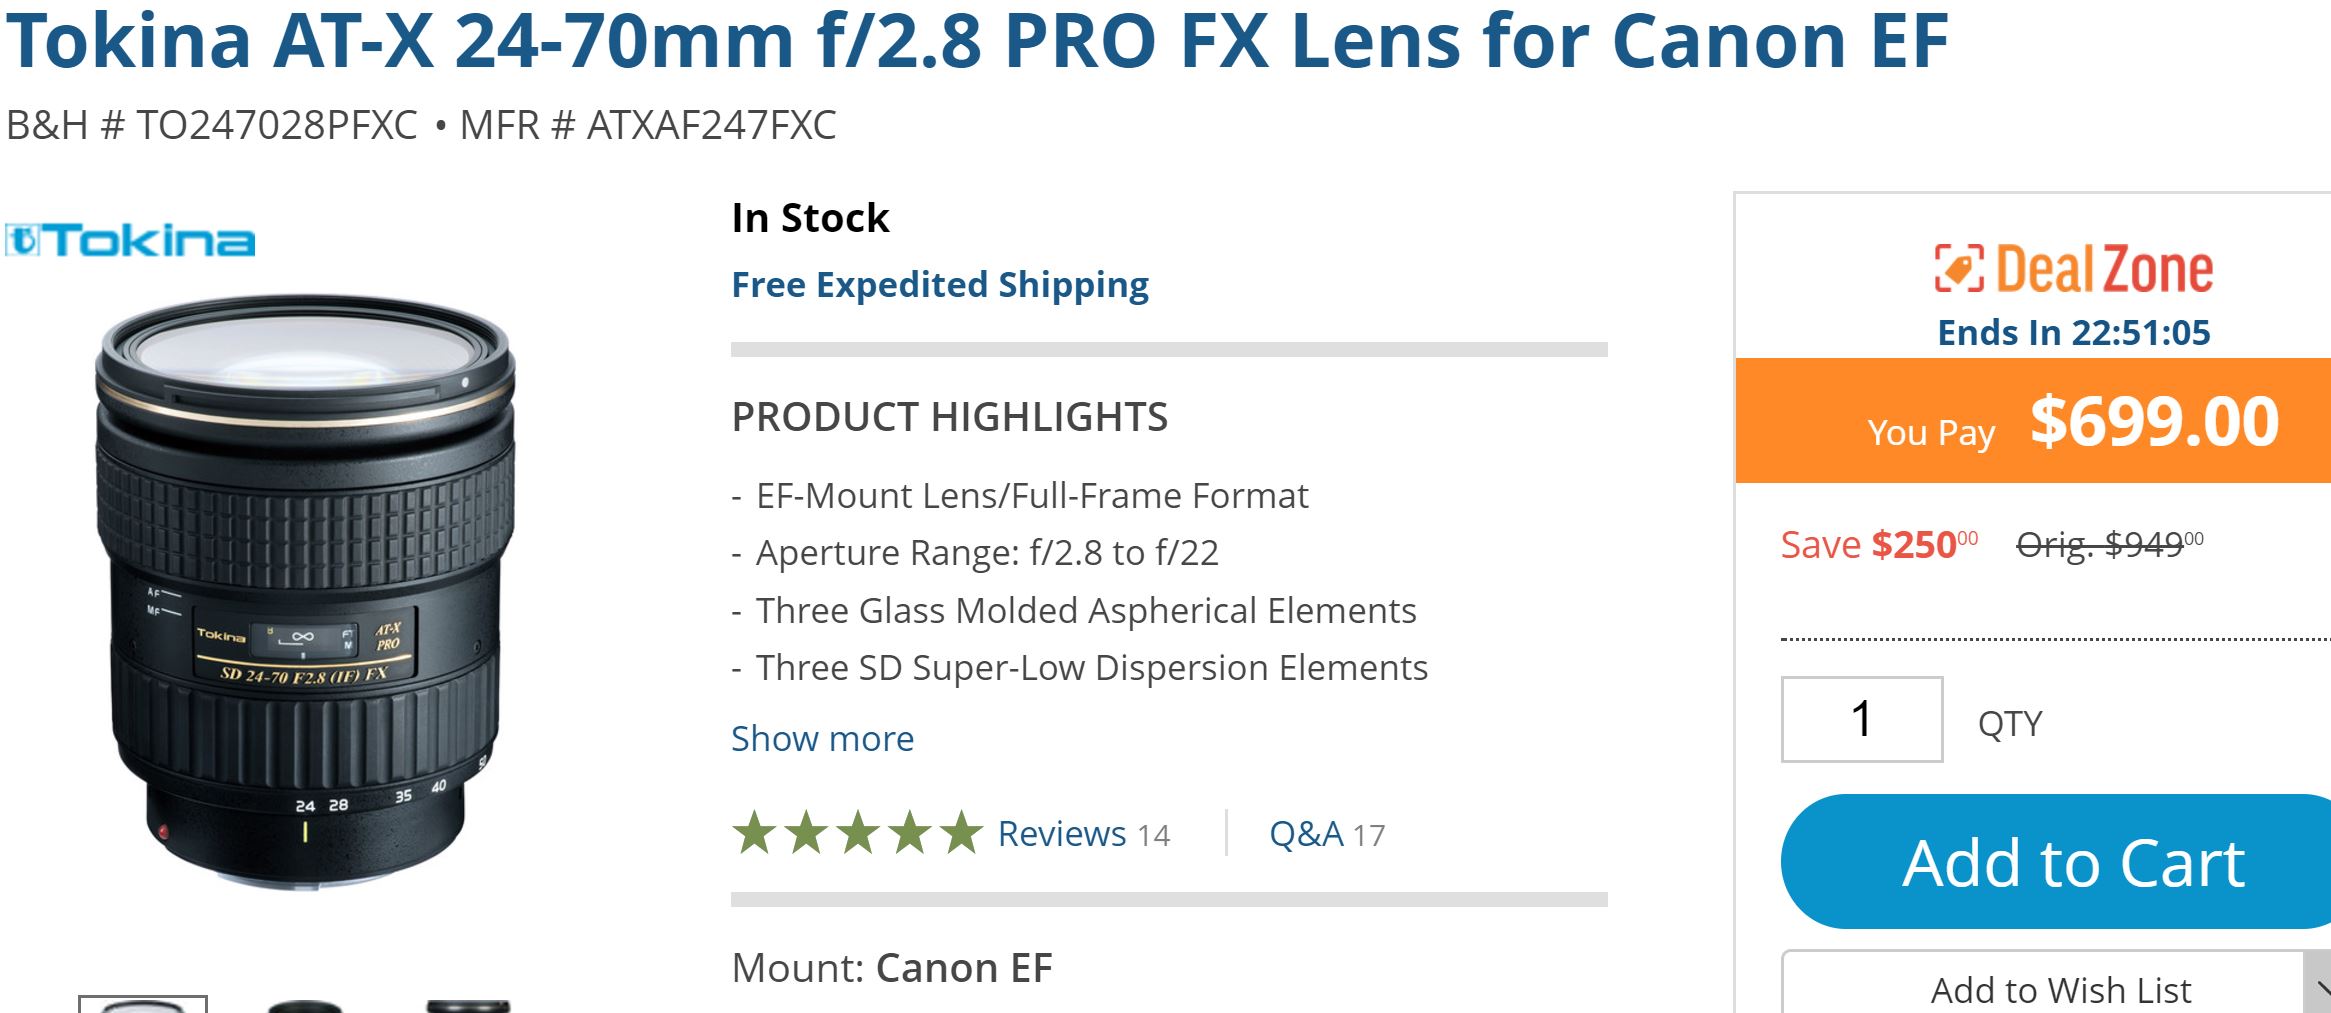Click the Add to Wish List button
Image resolution: width=2331 pixels, height=1013 pixels.
[x=2060, y=990]
